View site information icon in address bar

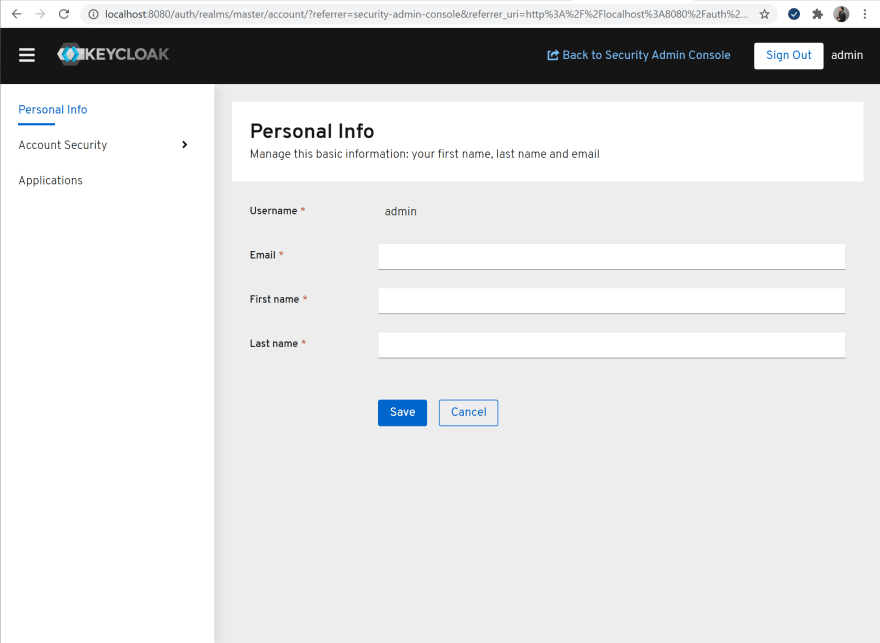[x=93, y=14]
